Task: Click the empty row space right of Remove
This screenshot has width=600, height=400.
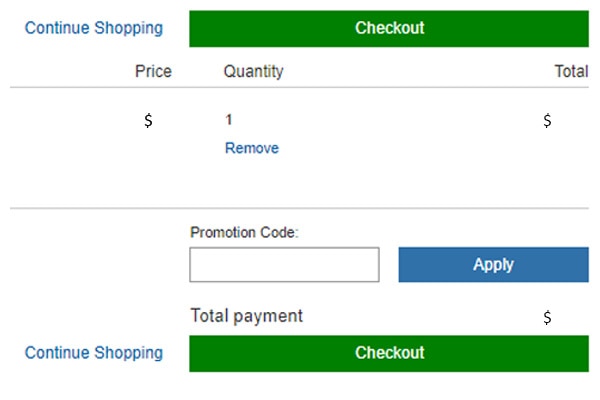Action: click(400, 148)
